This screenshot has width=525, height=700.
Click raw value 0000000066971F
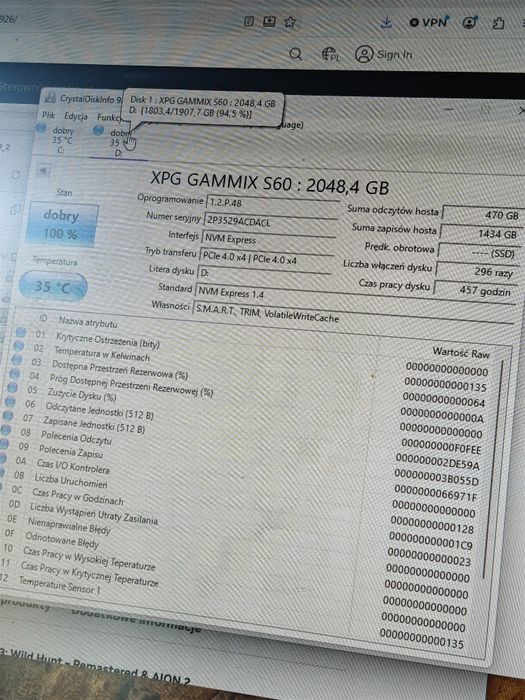pyautogui.click(x=435, y=493)
